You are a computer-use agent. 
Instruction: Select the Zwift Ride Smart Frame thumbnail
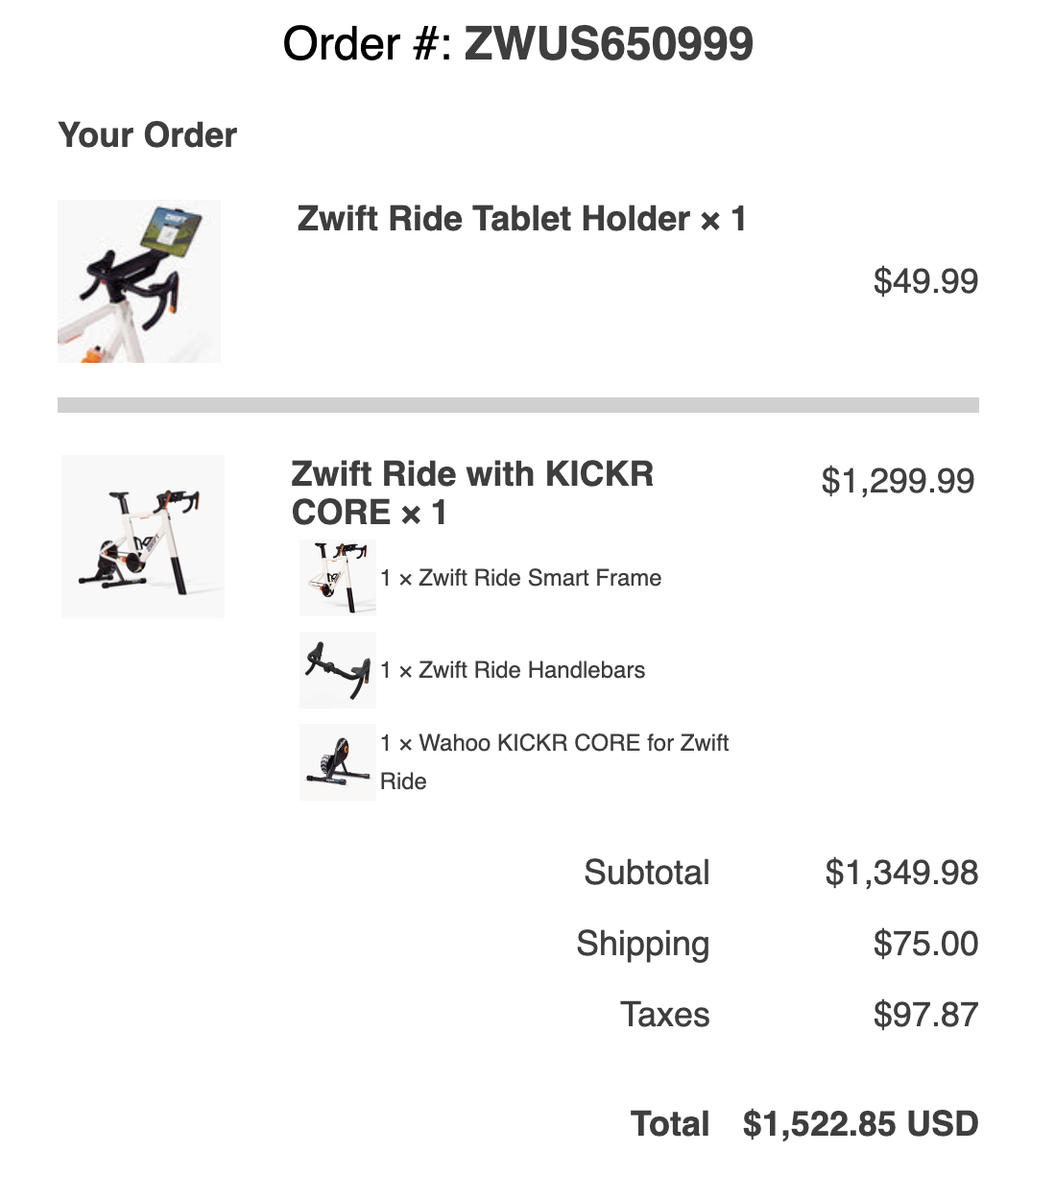[338, 578]
